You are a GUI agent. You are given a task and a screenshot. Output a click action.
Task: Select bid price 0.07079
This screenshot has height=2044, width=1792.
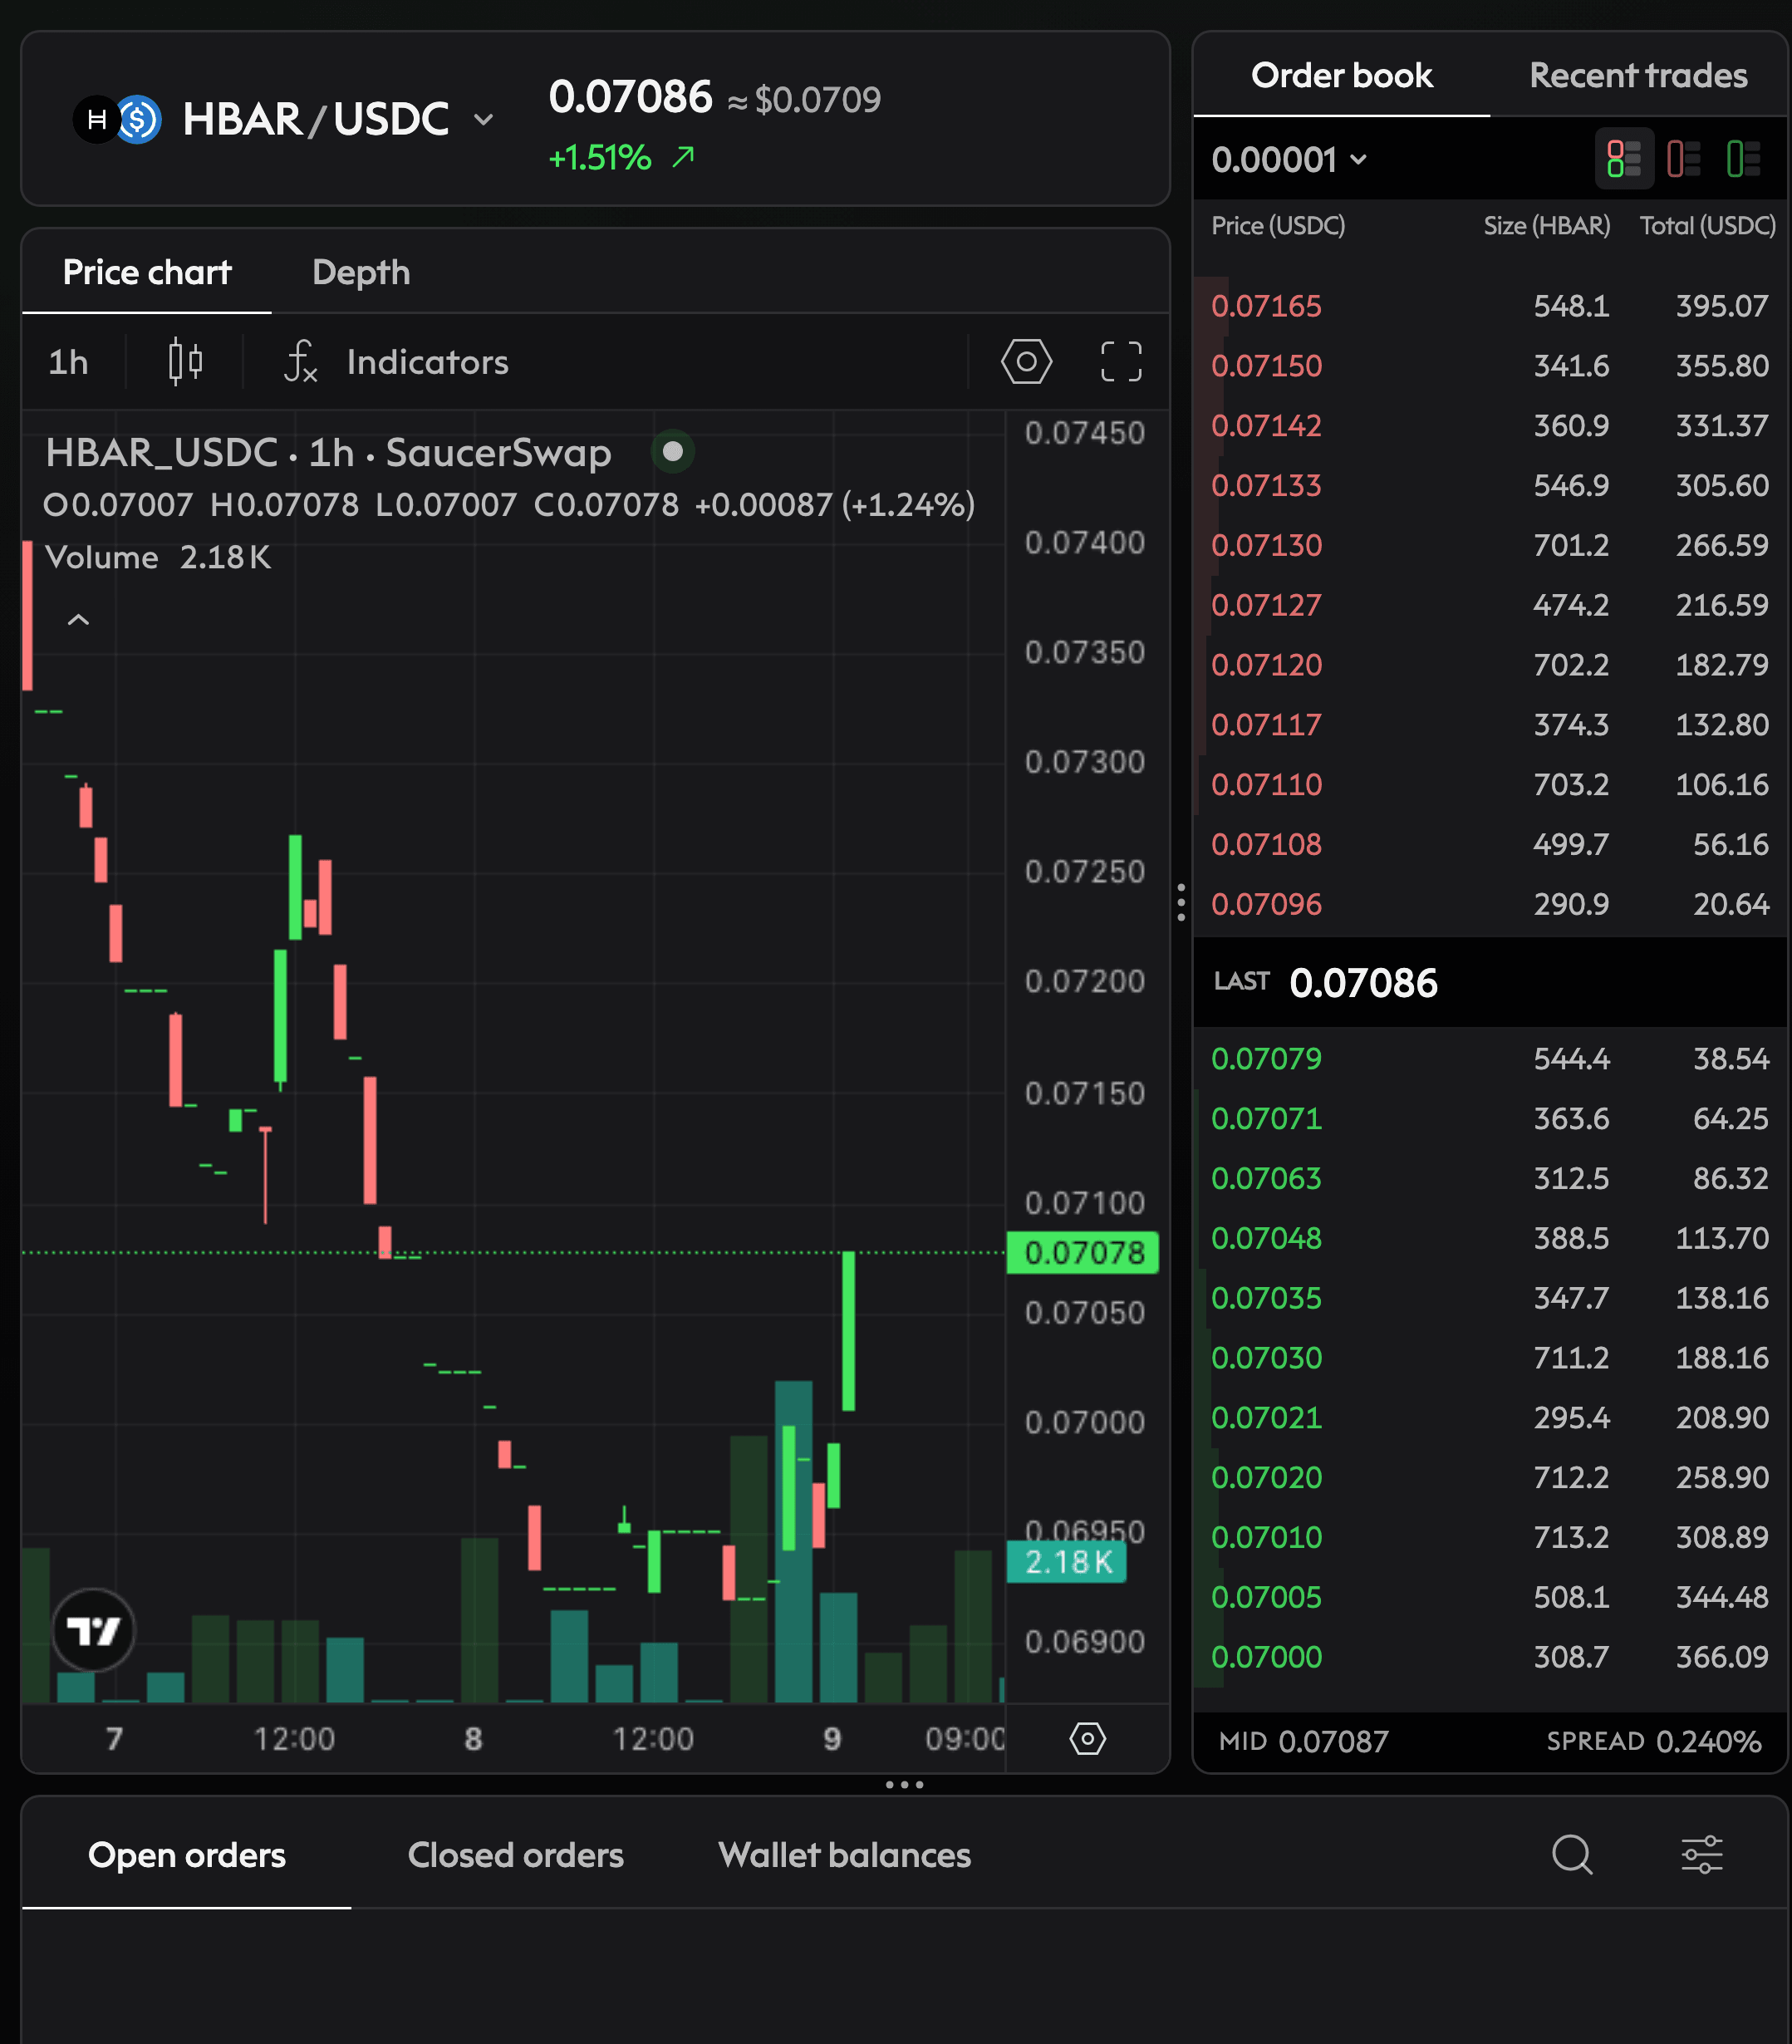1266,1059
